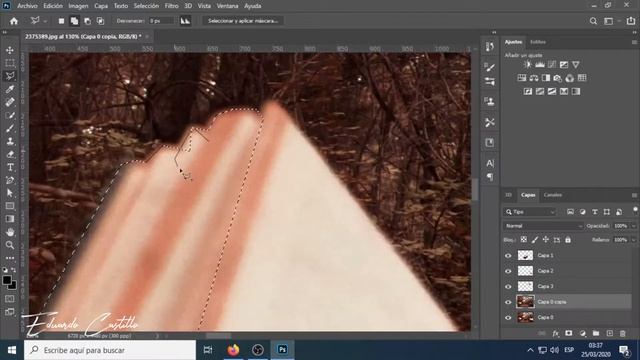Click the Share icon button
640x360 pixels.
click(631, 21)
